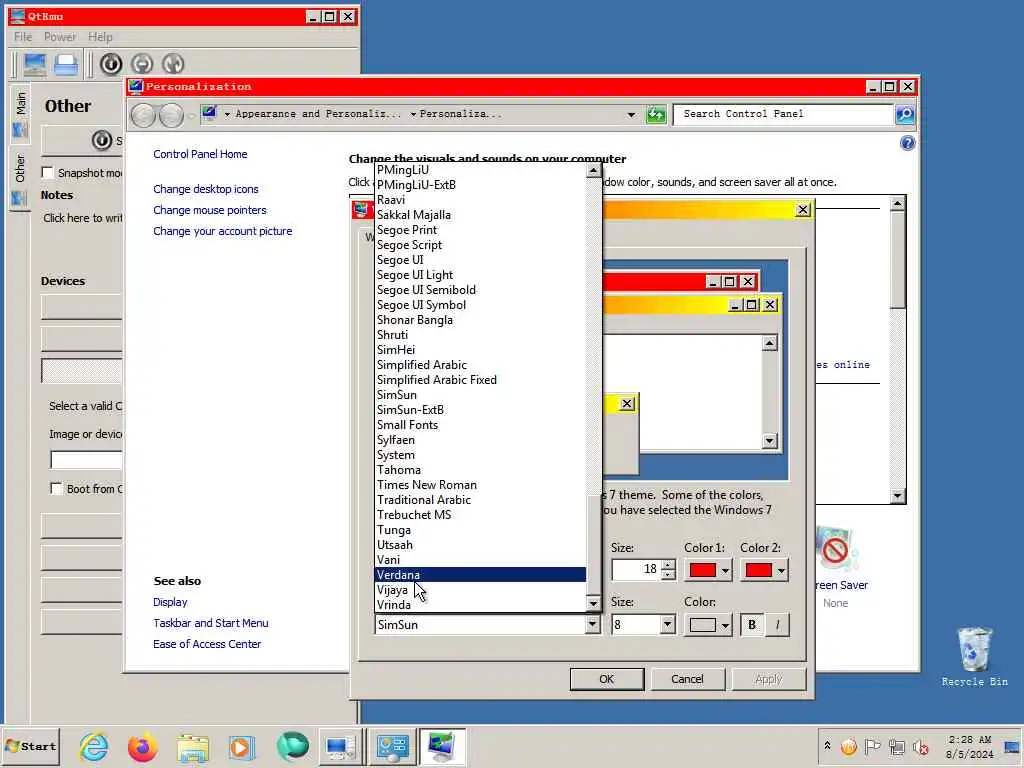Click the Screen Saver icon
Image resolution: width=1024 pixels, height=768 pixels.
tap(836, 551)
